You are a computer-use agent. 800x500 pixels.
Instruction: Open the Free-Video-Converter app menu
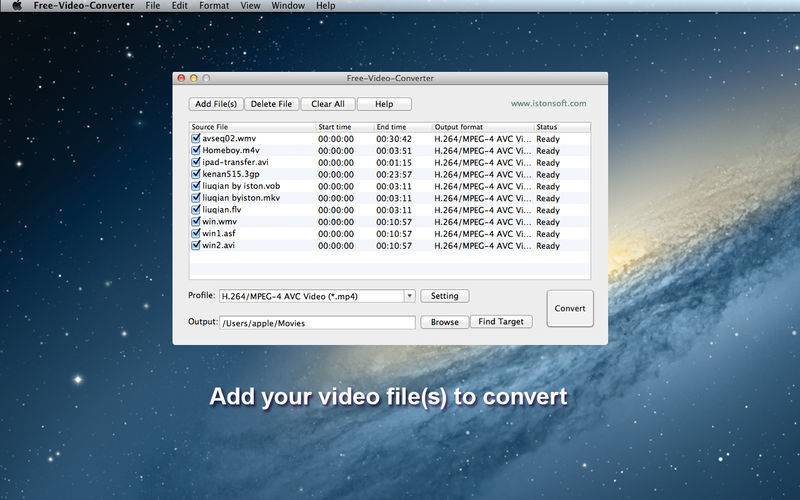point(84,6)
